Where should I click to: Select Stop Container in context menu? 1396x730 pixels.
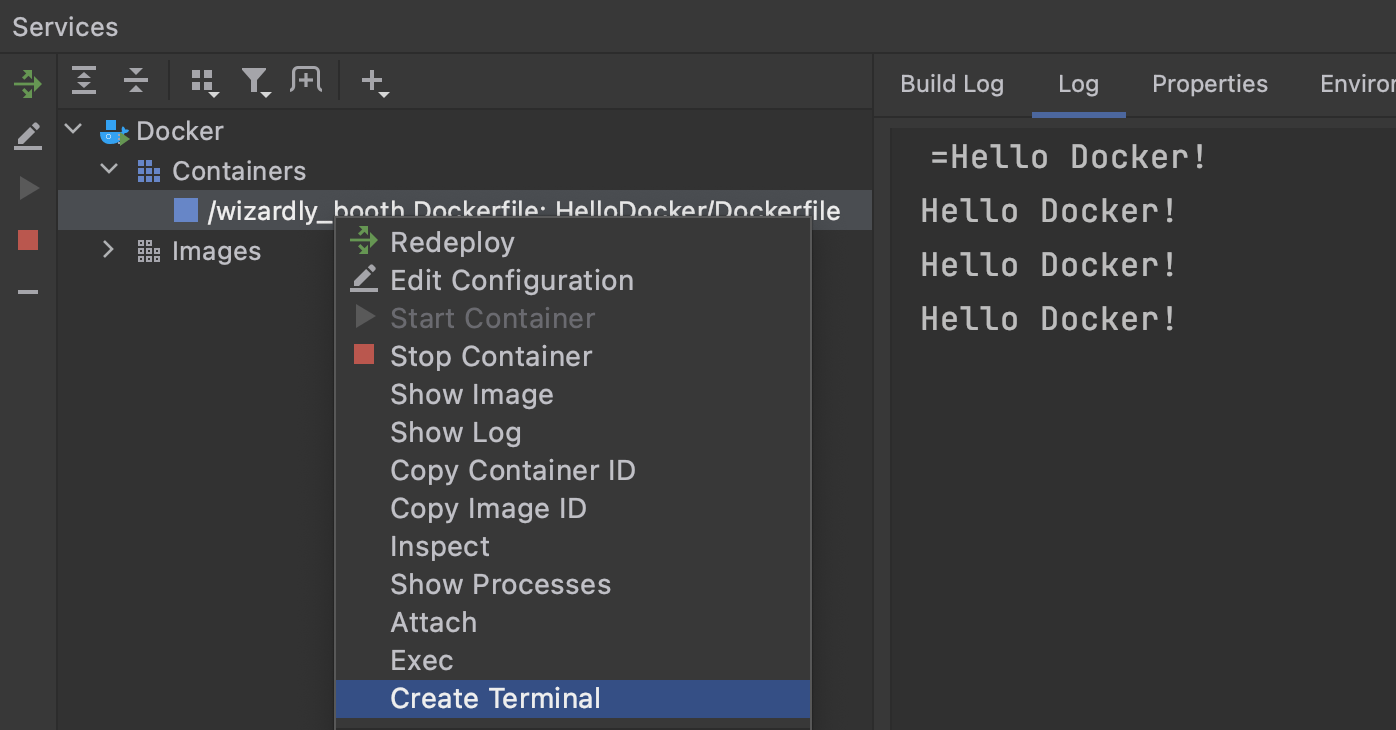click(x=490, y=356)
